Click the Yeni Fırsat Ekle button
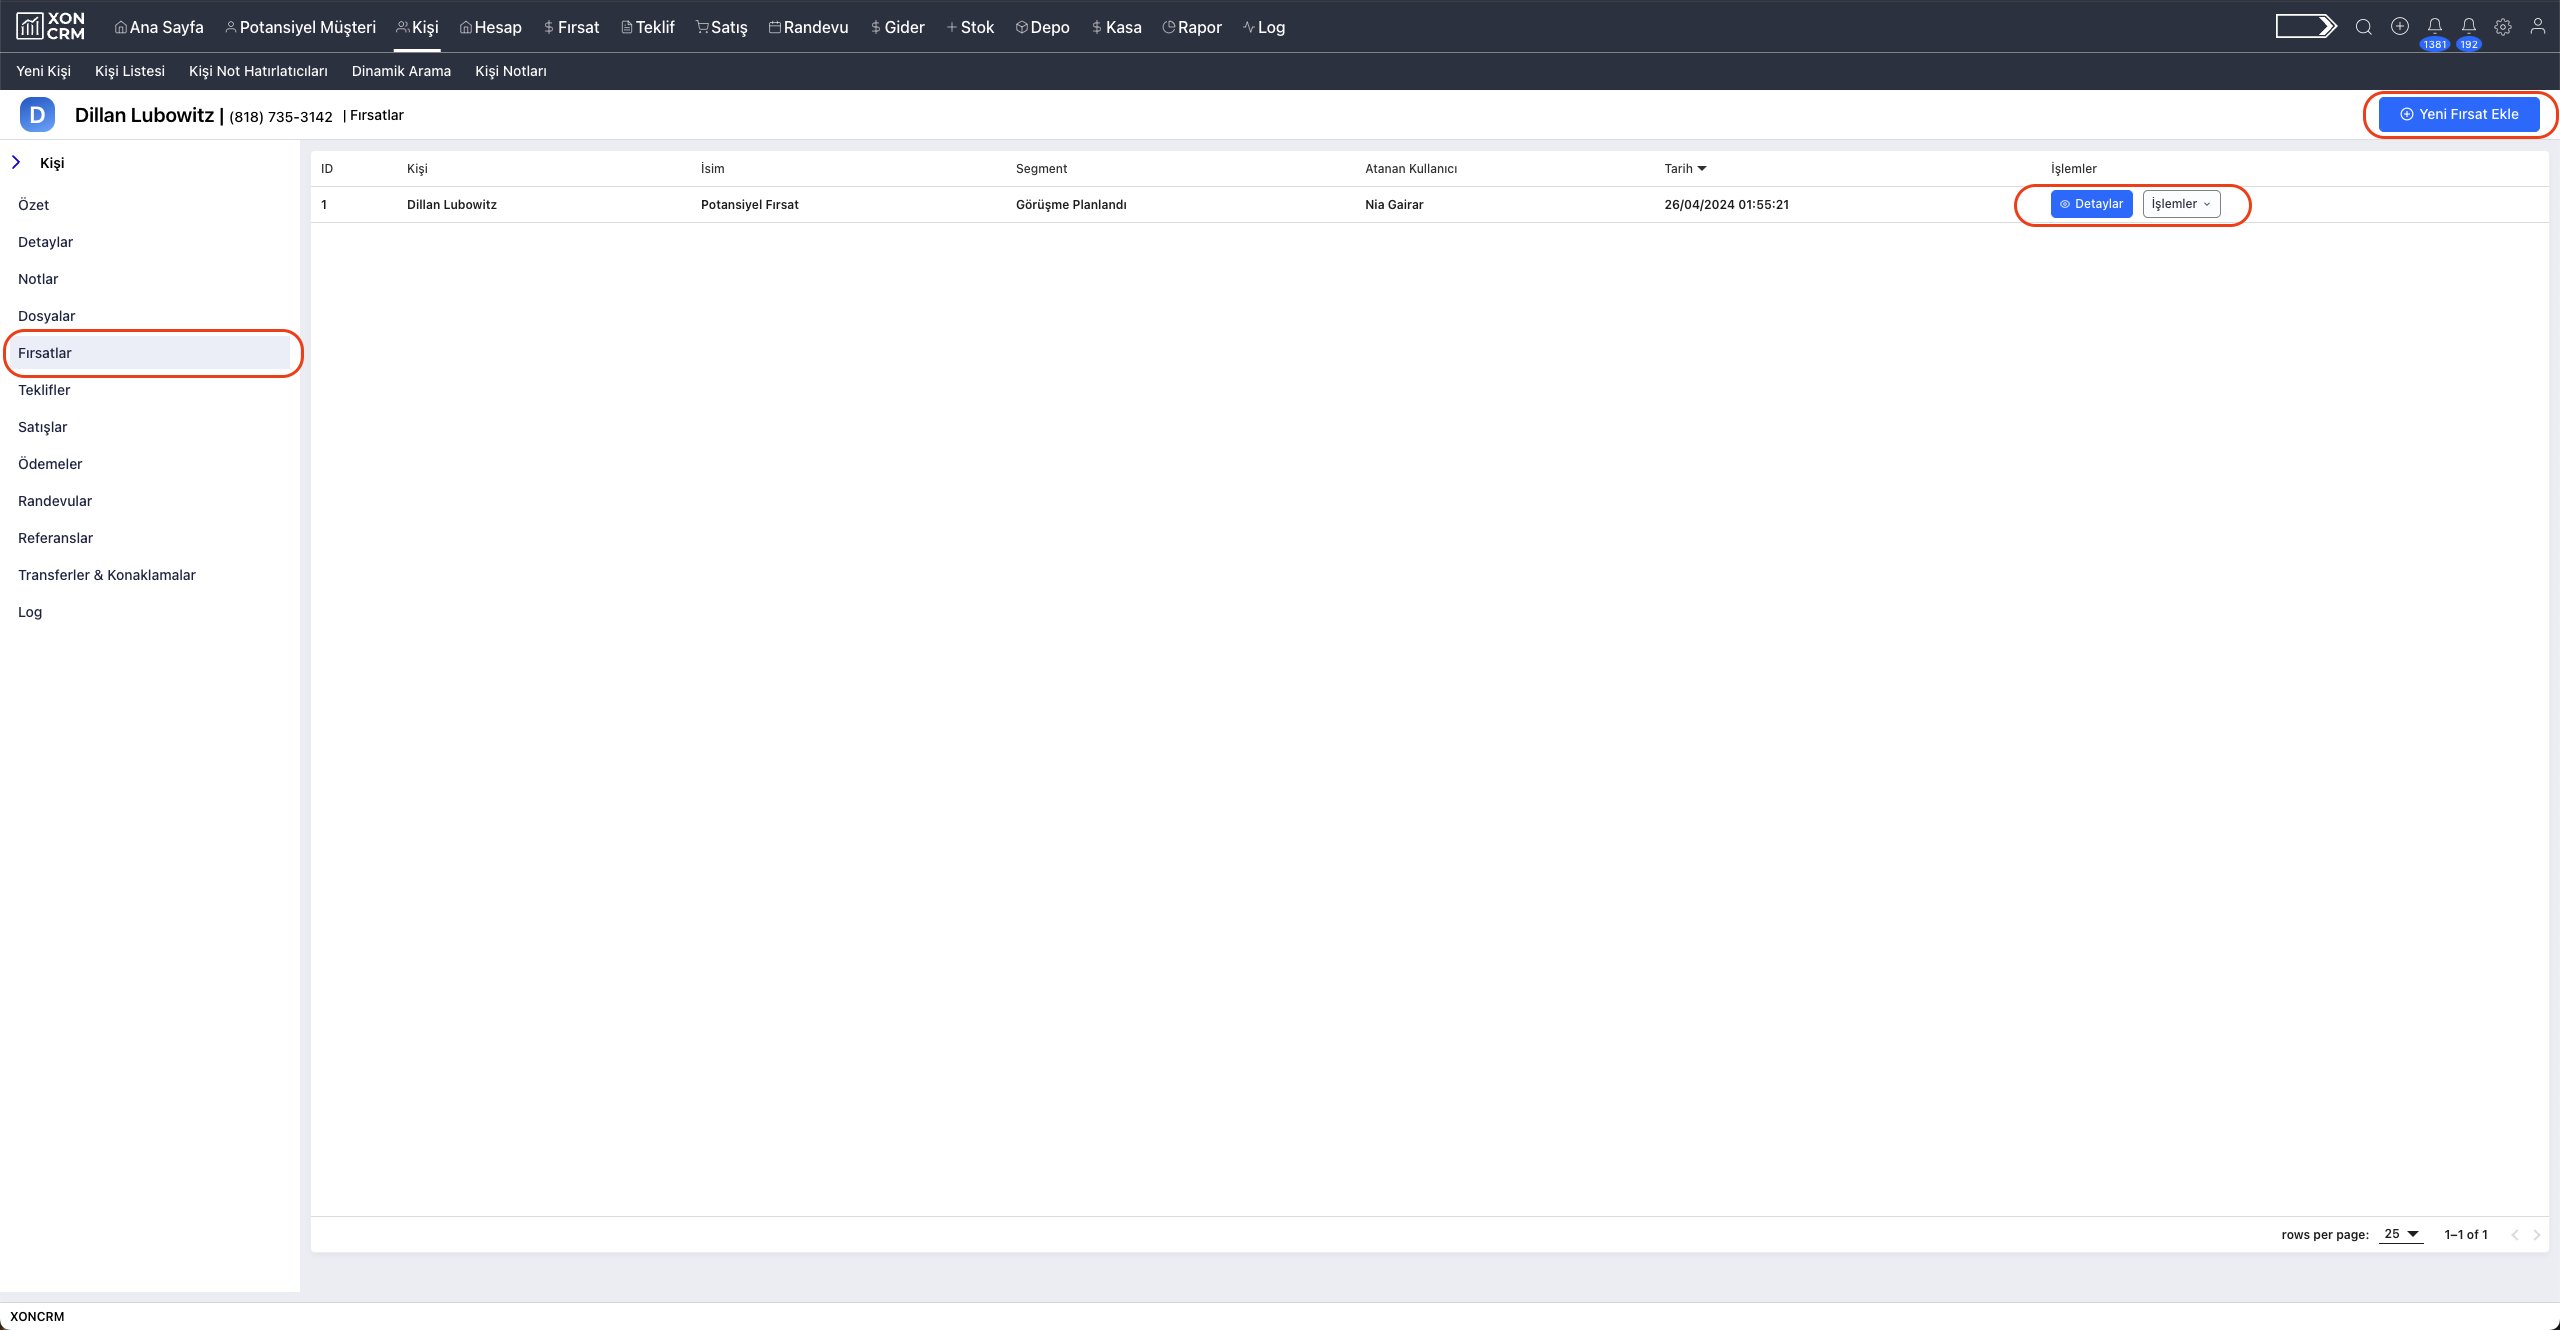Viewport: 2560px width, 1330px height. (x=2458, y=114)
